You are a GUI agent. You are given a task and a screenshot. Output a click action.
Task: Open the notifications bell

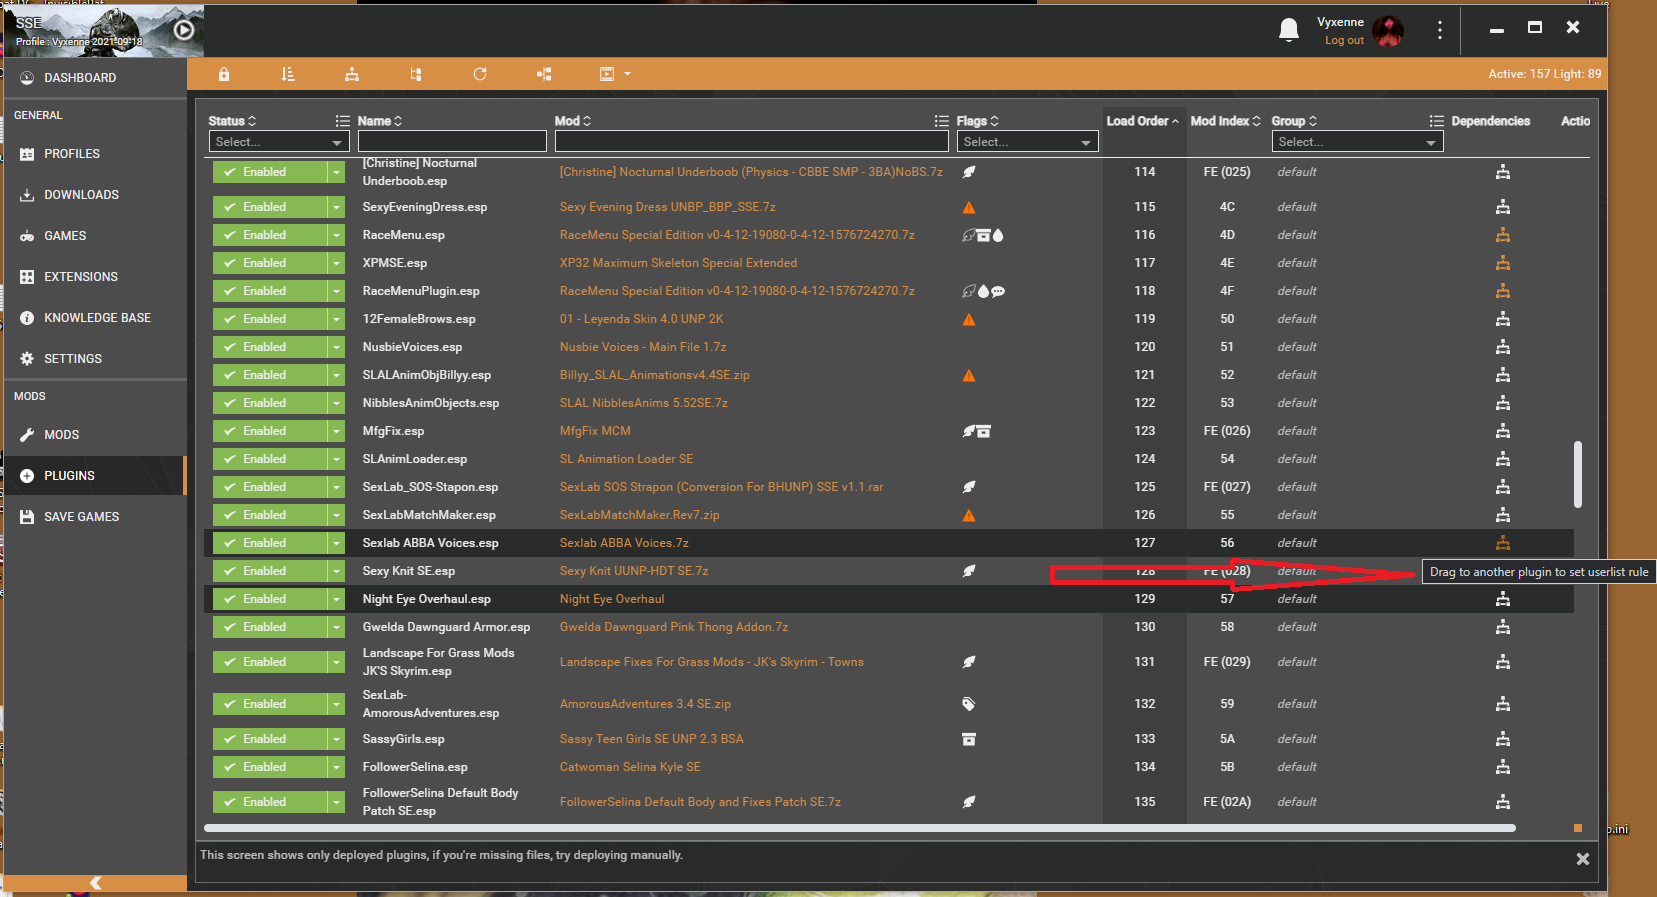pyautogui.click(x=1289, y=30)
